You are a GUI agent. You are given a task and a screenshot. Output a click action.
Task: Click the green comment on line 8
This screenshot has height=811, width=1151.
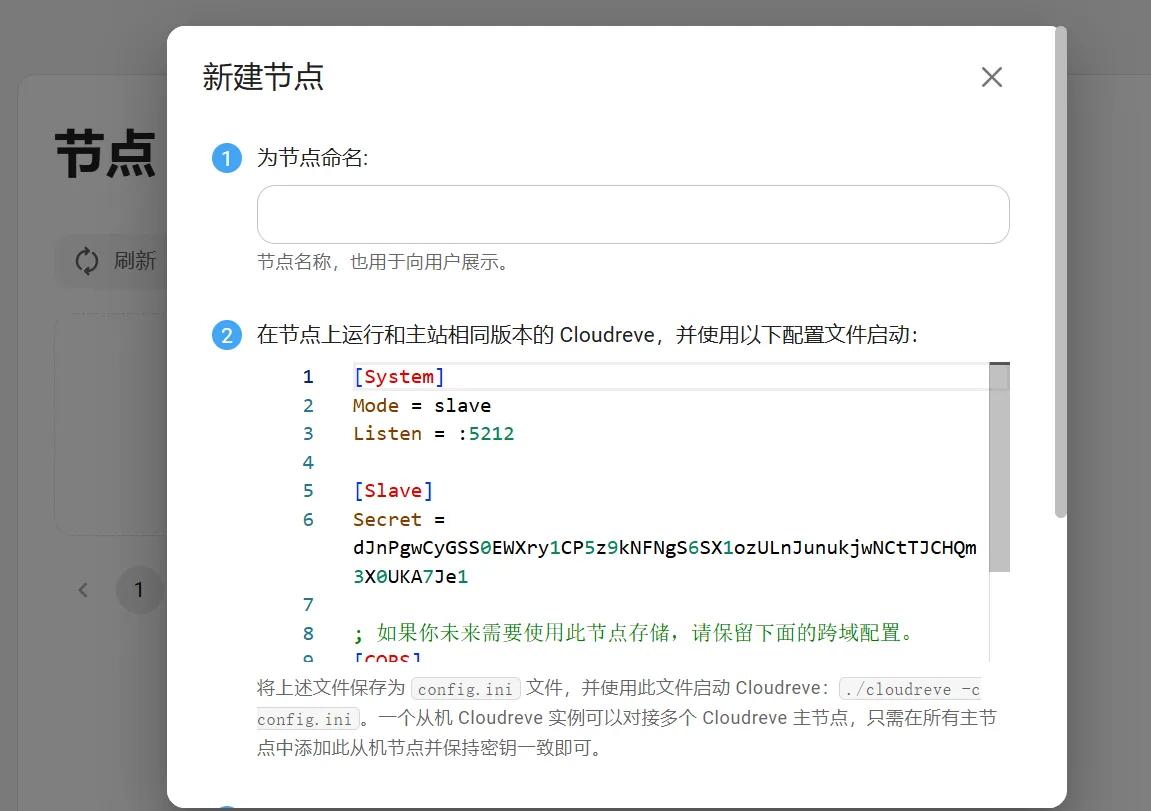pos(634,633)
